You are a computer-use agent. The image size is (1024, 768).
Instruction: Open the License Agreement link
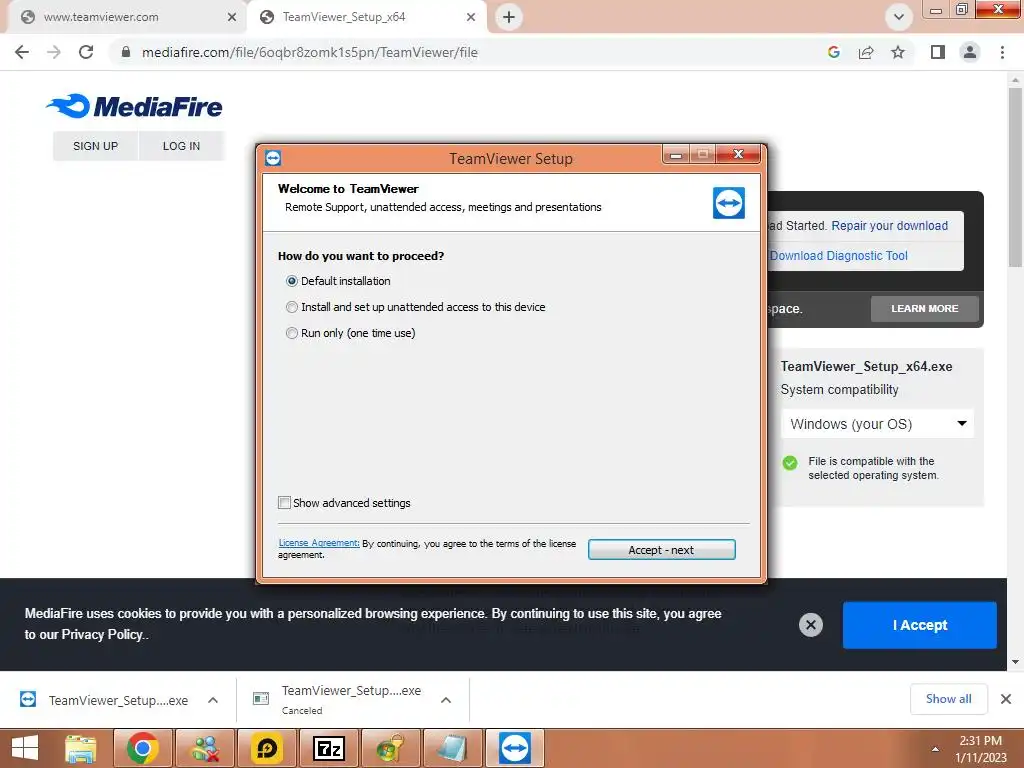click(319, 543)
